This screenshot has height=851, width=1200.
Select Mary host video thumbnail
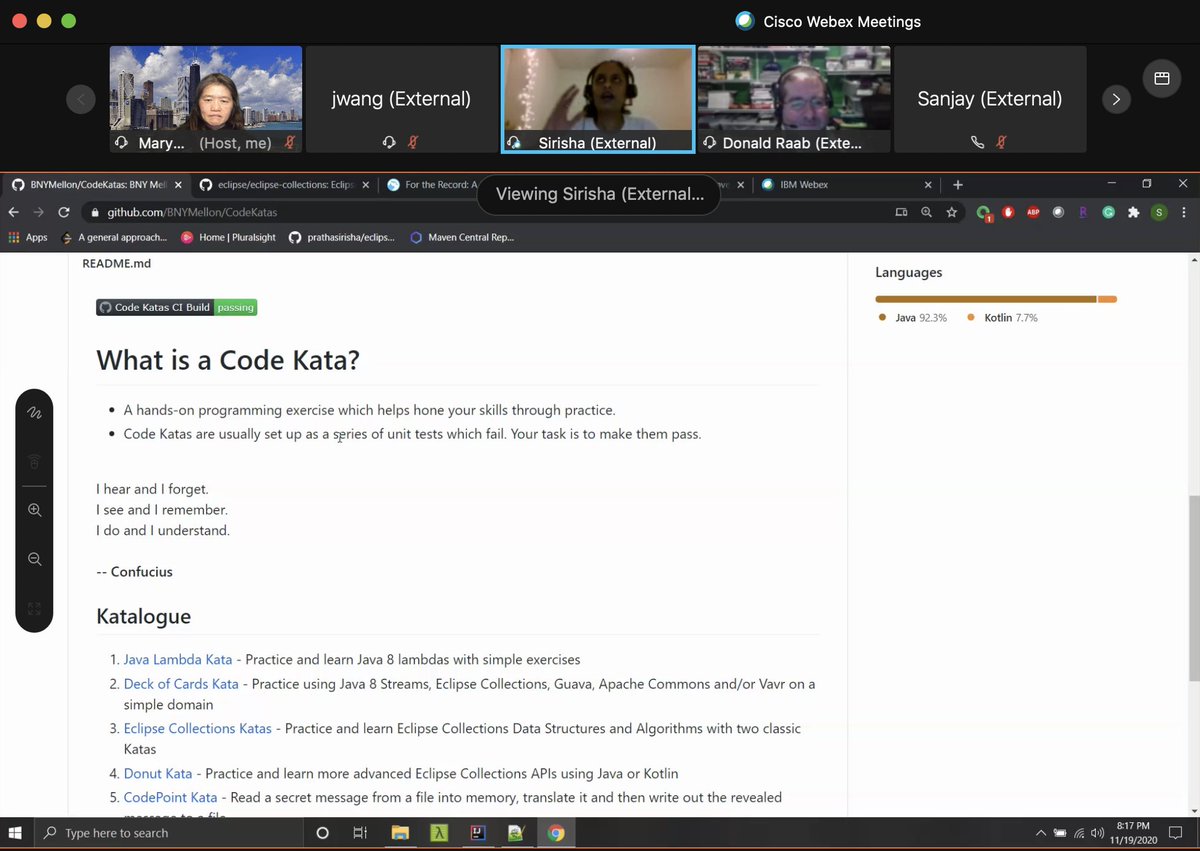205,99
